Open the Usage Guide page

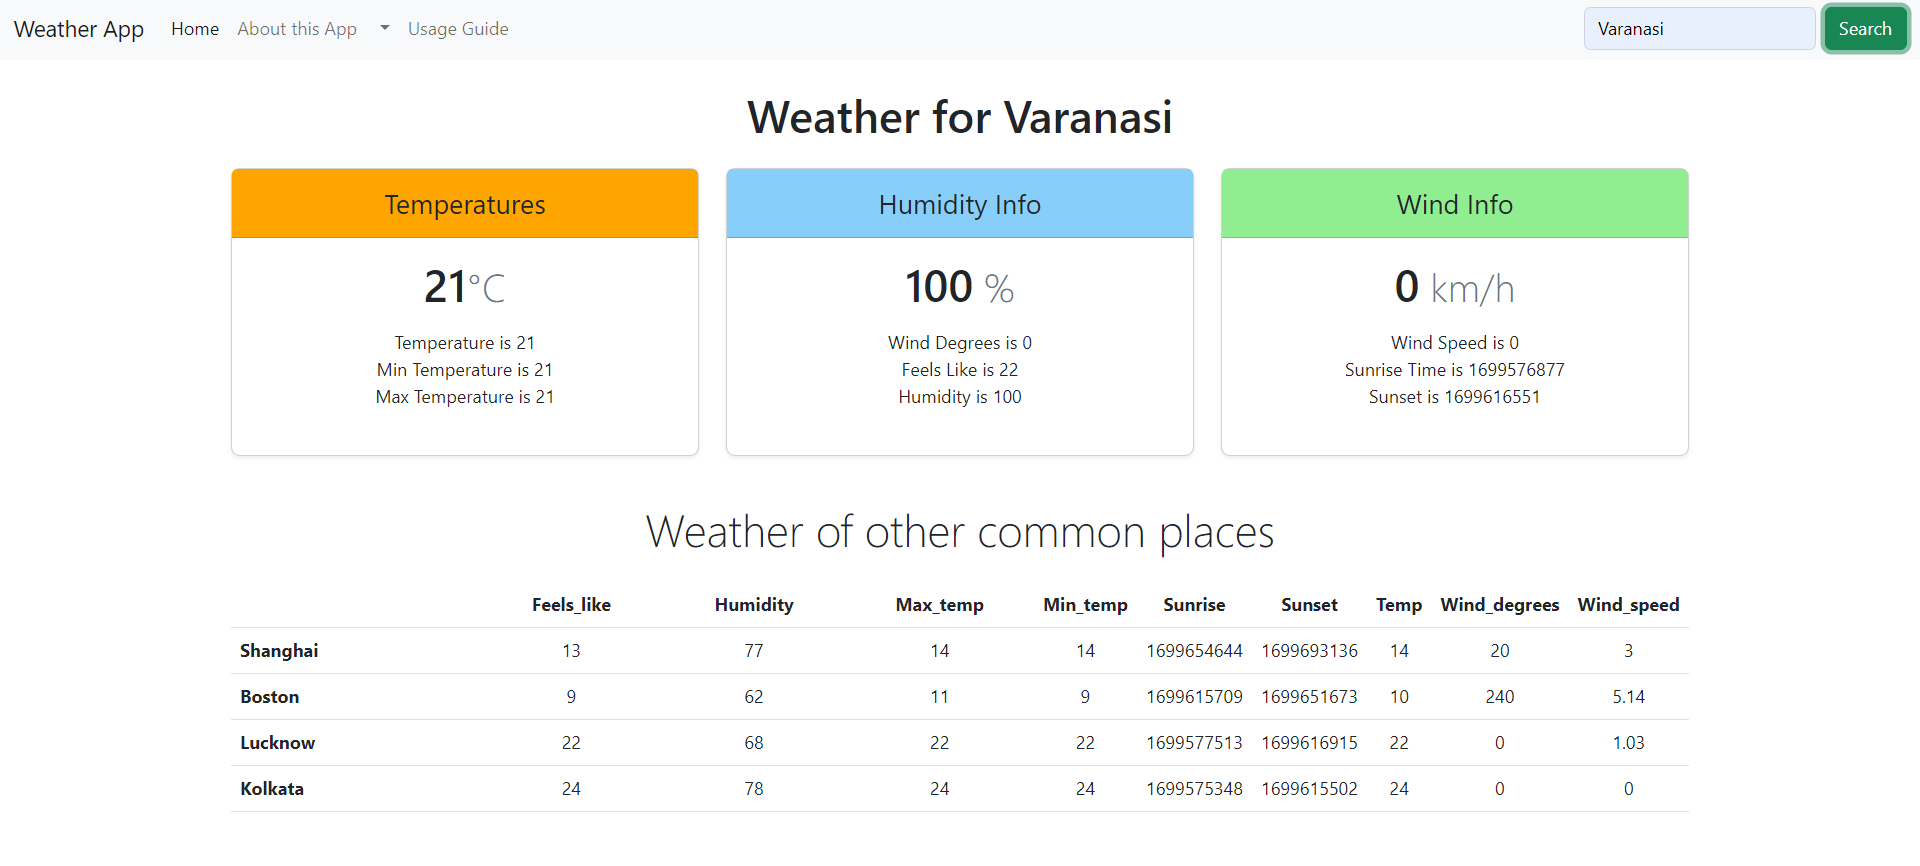458,29
